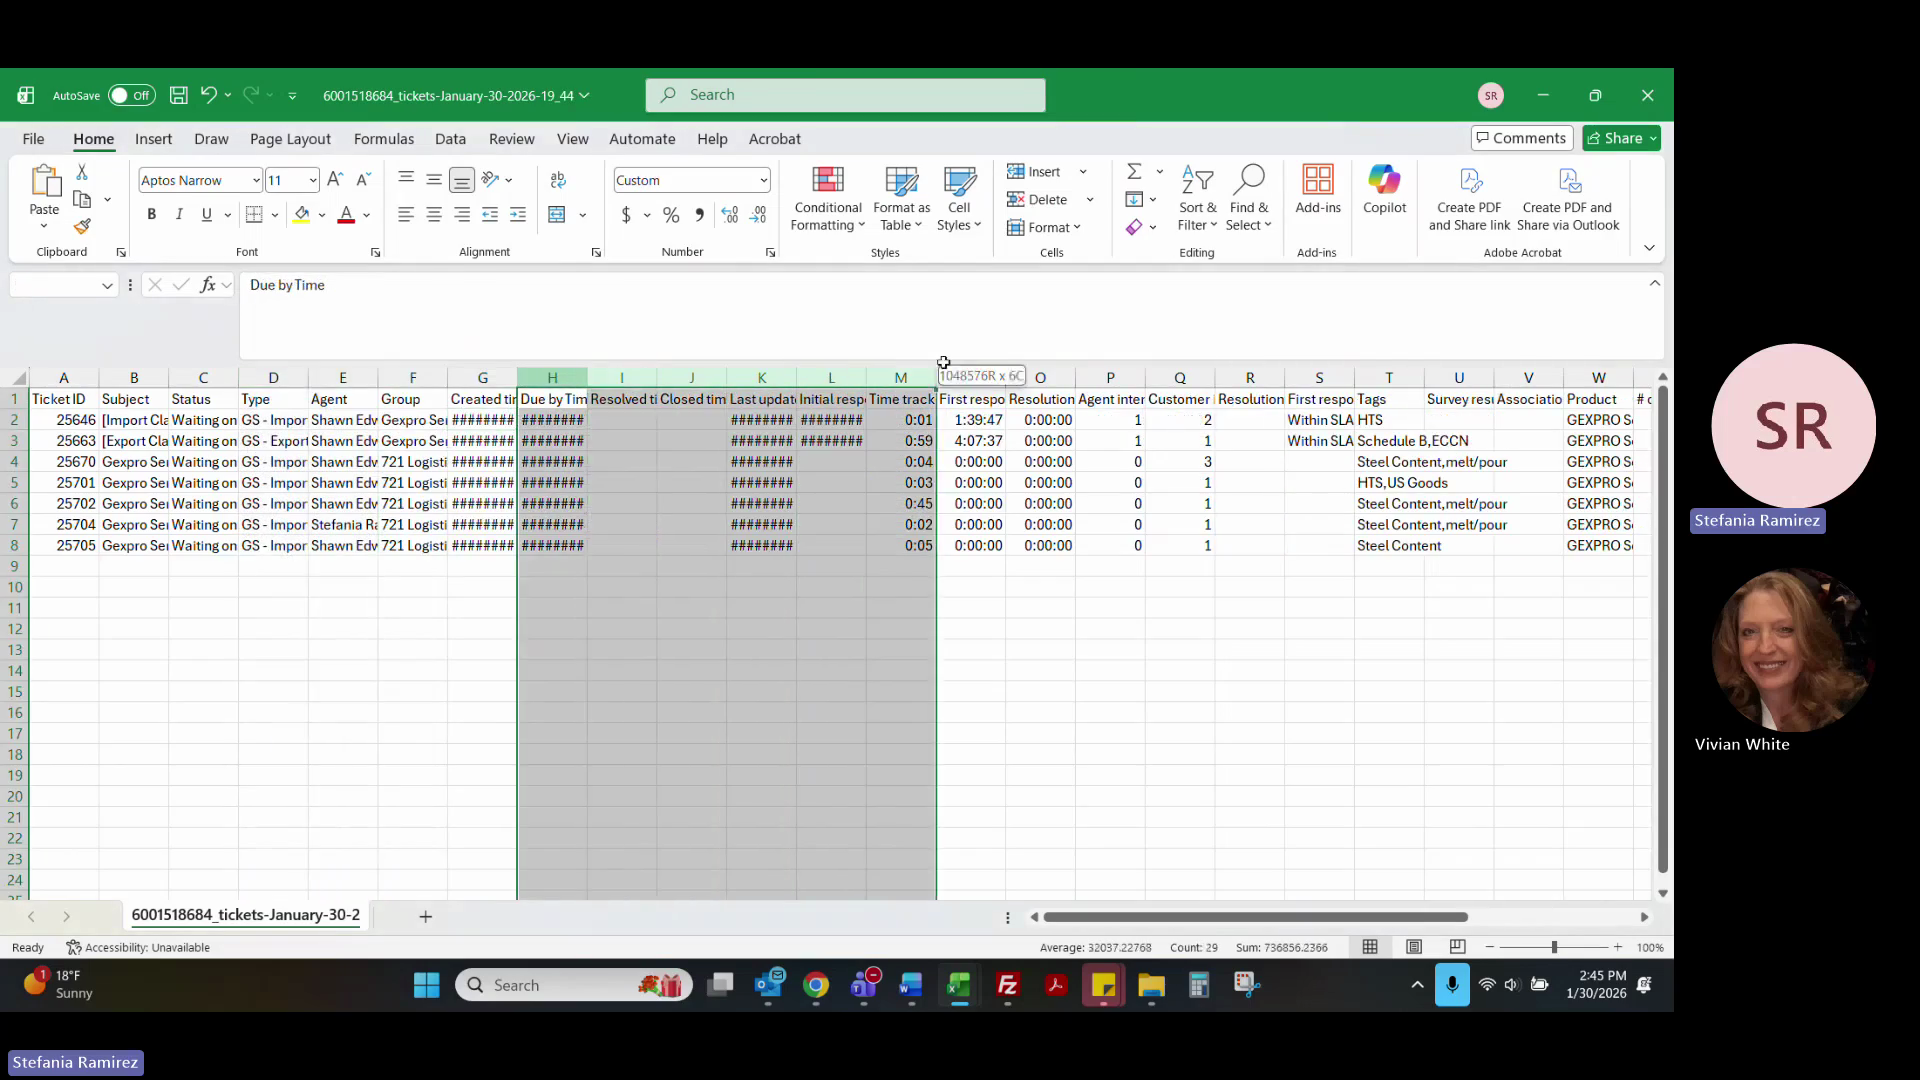Click the Format Painter brush icon
Image resolution: width=1920 pixels, height=1080 pixels.
(x=82, y=227)
